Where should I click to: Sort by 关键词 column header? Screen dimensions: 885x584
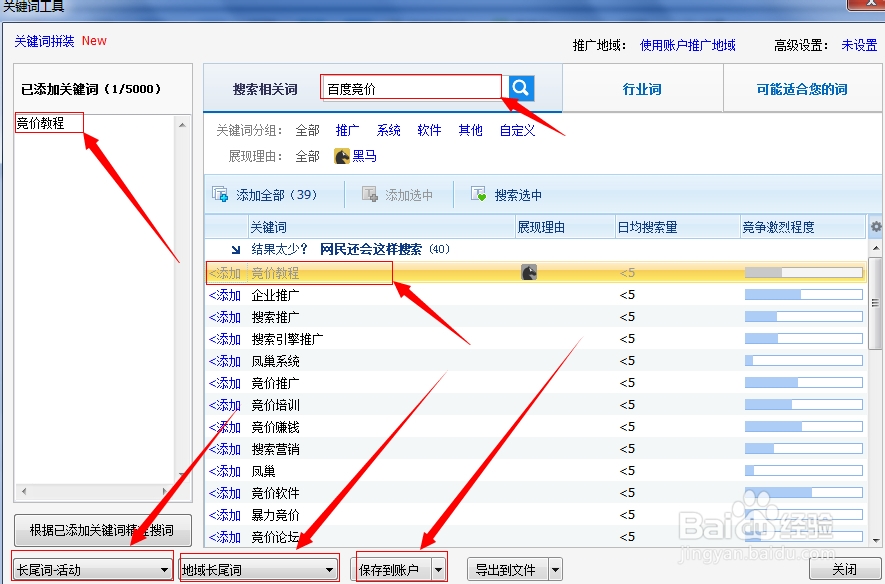[x=382, y=227]
